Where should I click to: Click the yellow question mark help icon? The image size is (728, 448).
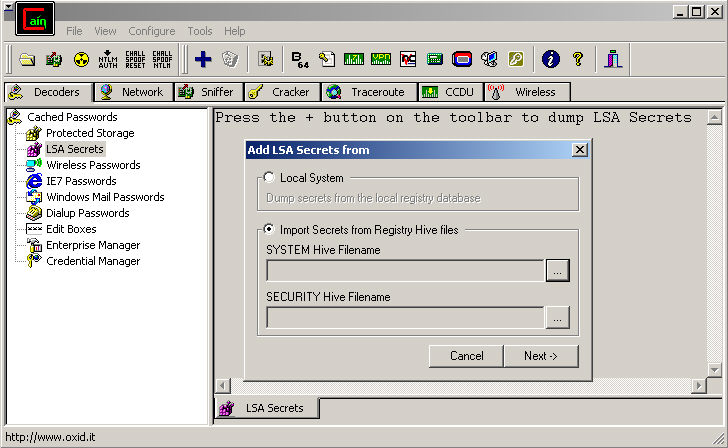pos(578,59)
